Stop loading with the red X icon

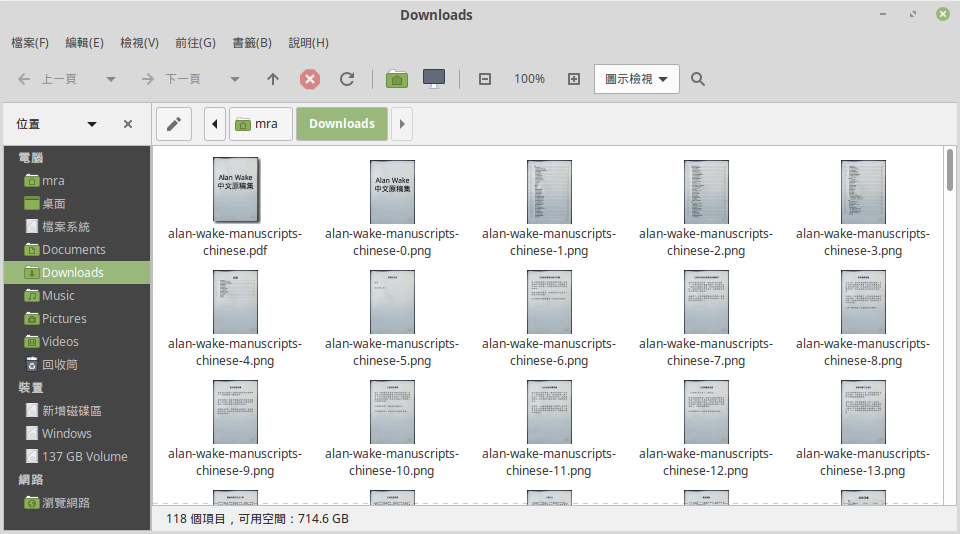[x=310, y=79]
